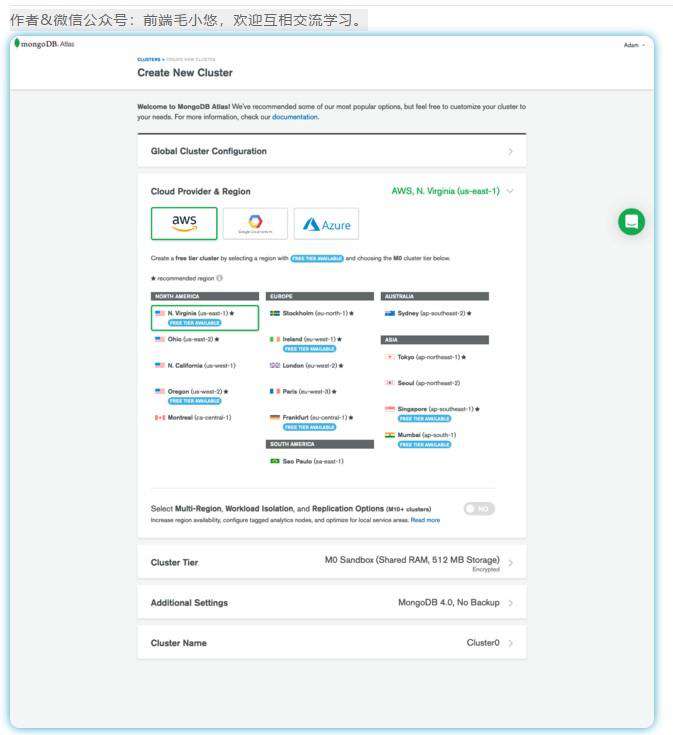The image size is (673, 735).
Task: Click the Cluster0 name value
Action: pyautogui.click(x=483, y=643)
